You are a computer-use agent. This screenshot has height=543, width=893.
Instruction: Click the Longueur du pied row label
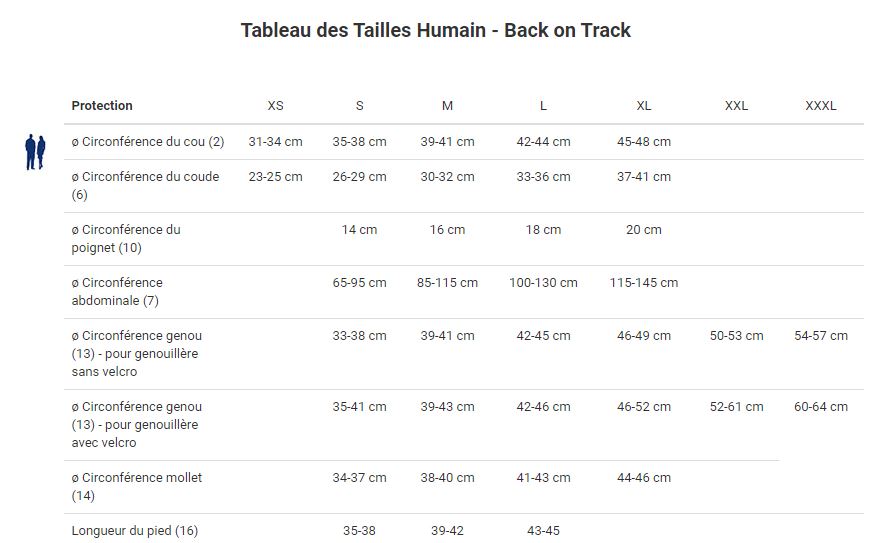(135, 531)
